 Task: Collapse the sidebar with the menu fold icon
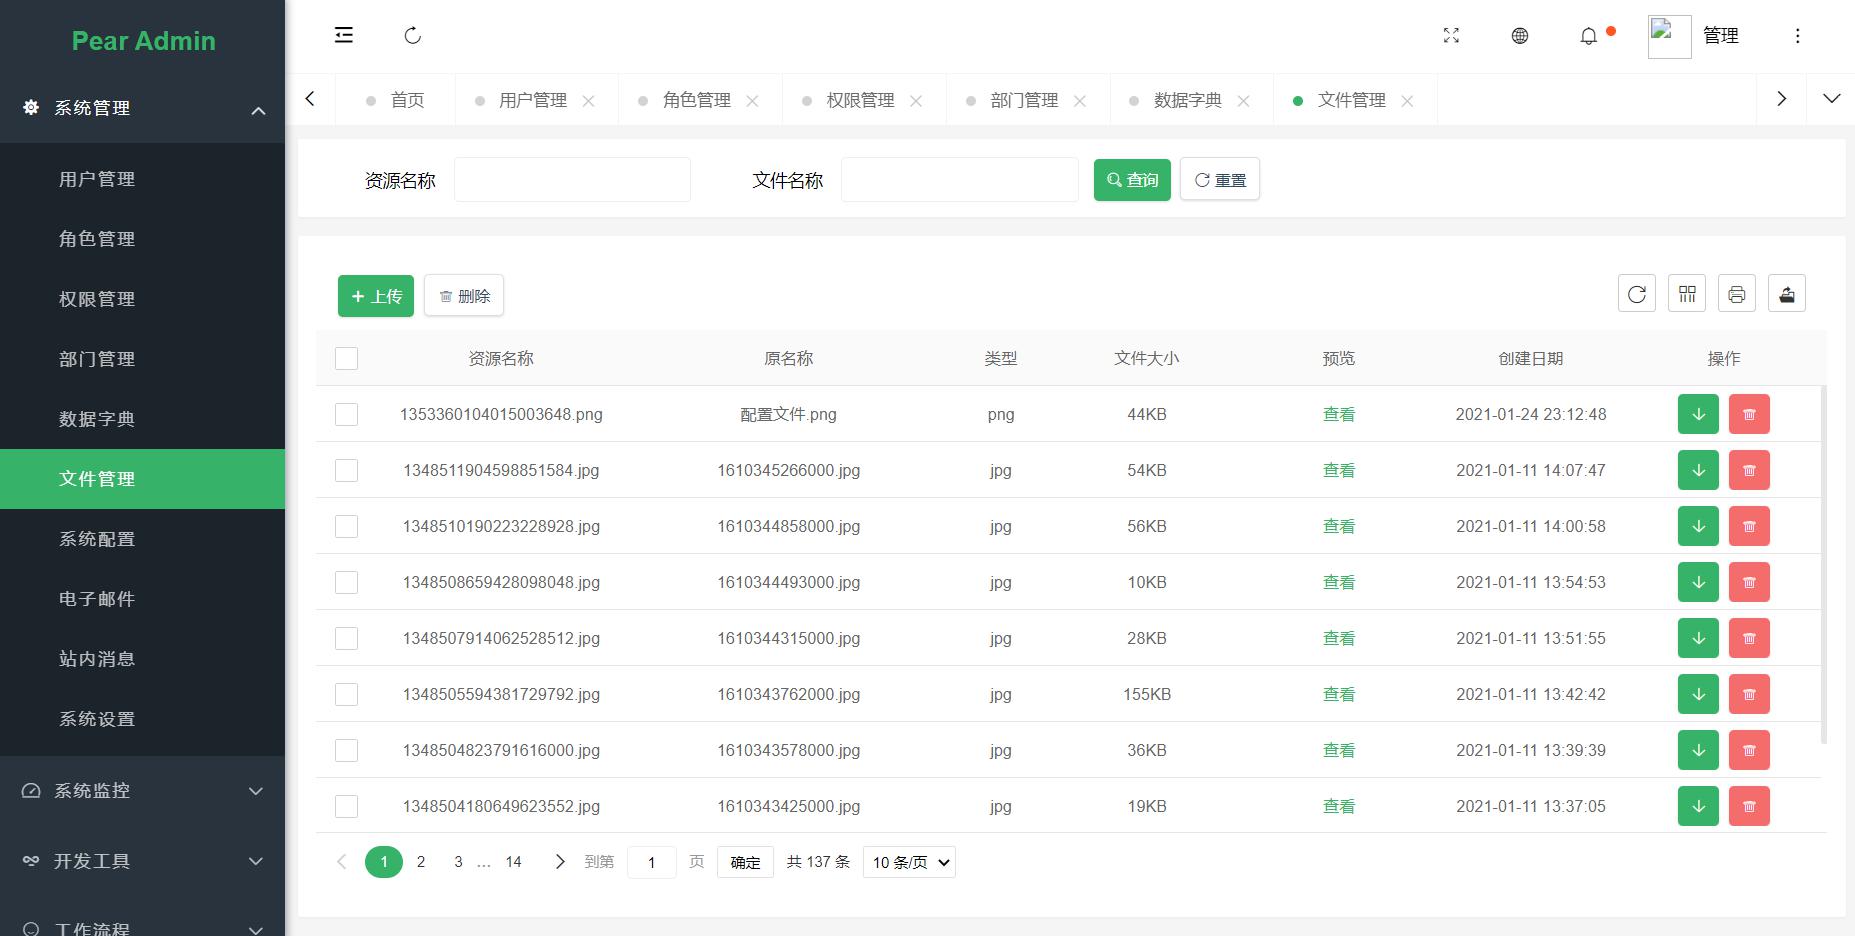tap(343, 35)
